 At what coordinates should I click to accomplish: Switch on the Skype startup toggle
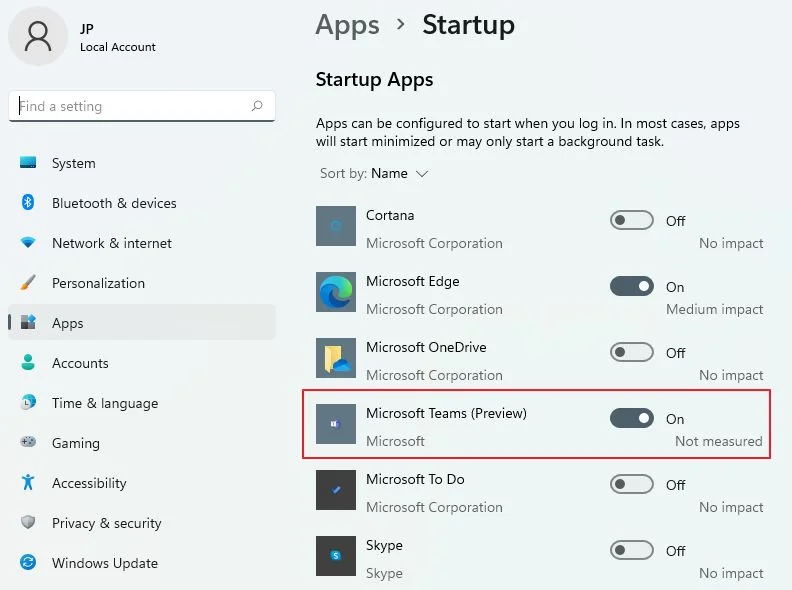tap(632, 550)
